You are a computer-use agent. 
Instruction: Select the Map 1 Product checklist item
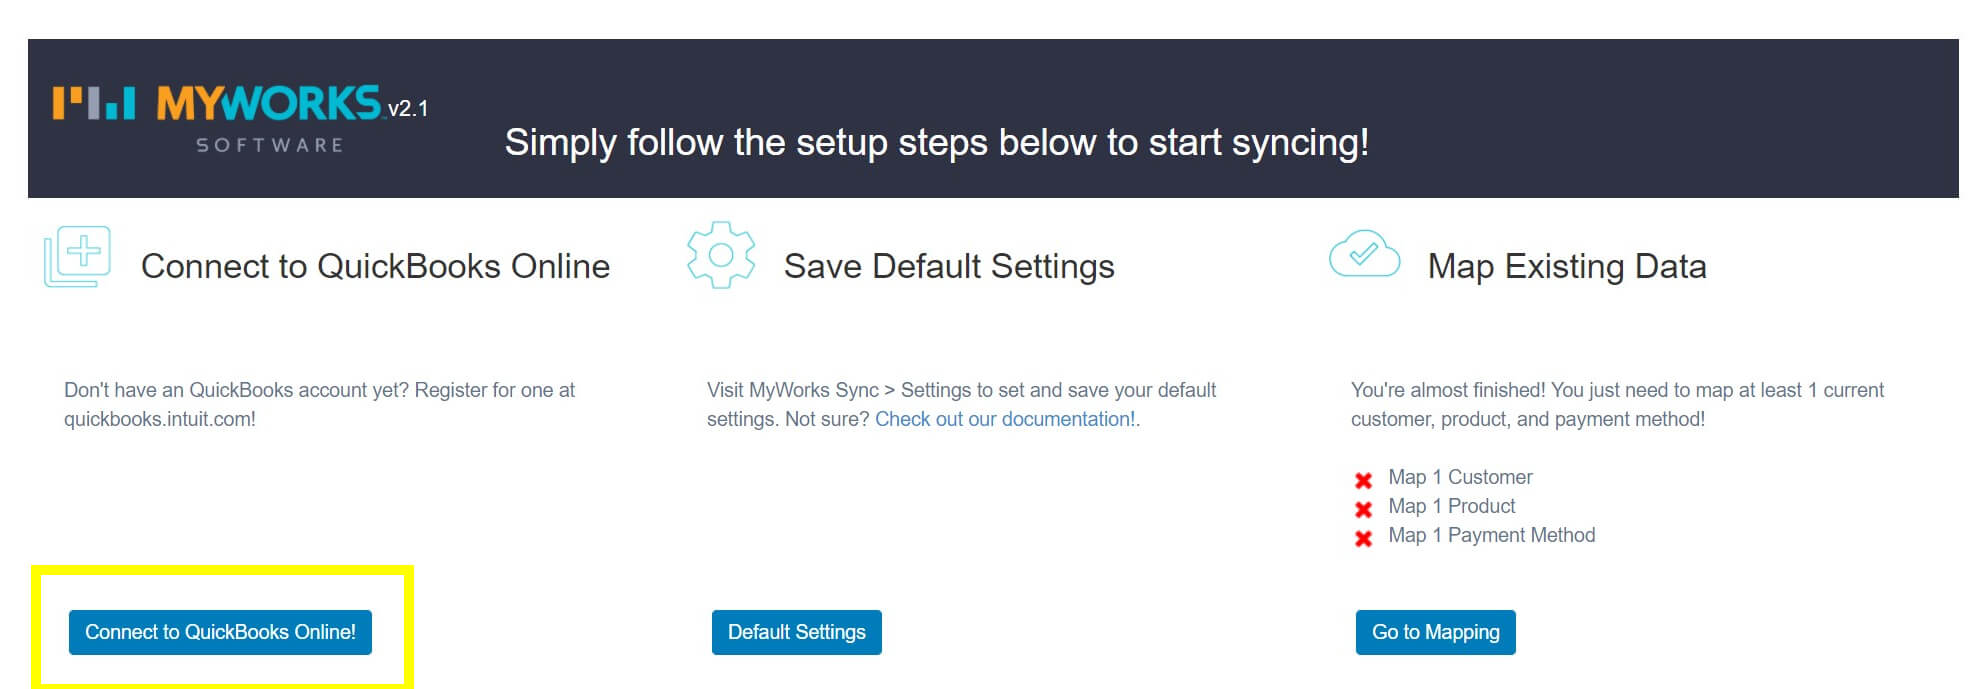1451,506
